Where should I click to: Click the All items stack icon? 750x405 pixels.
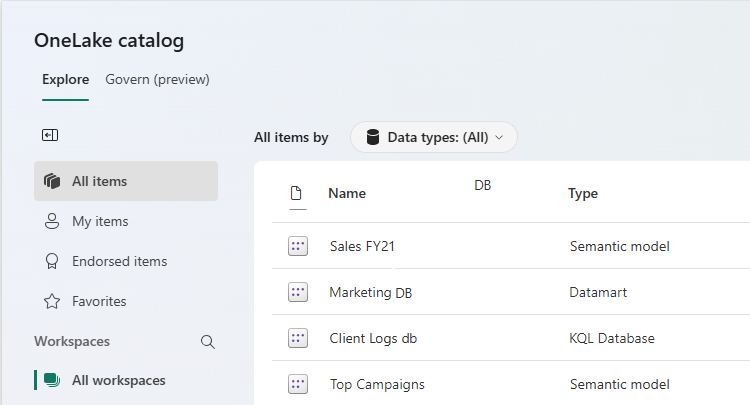(x=52, y=181)
